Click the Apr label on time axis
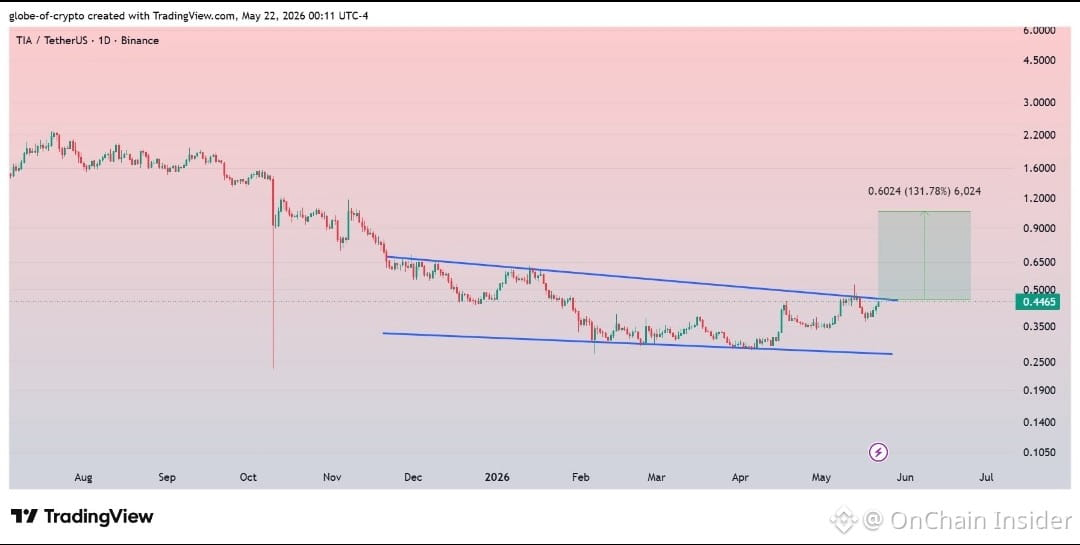Viewport: 1080px width, 545px height. click(x=740, y=477)
